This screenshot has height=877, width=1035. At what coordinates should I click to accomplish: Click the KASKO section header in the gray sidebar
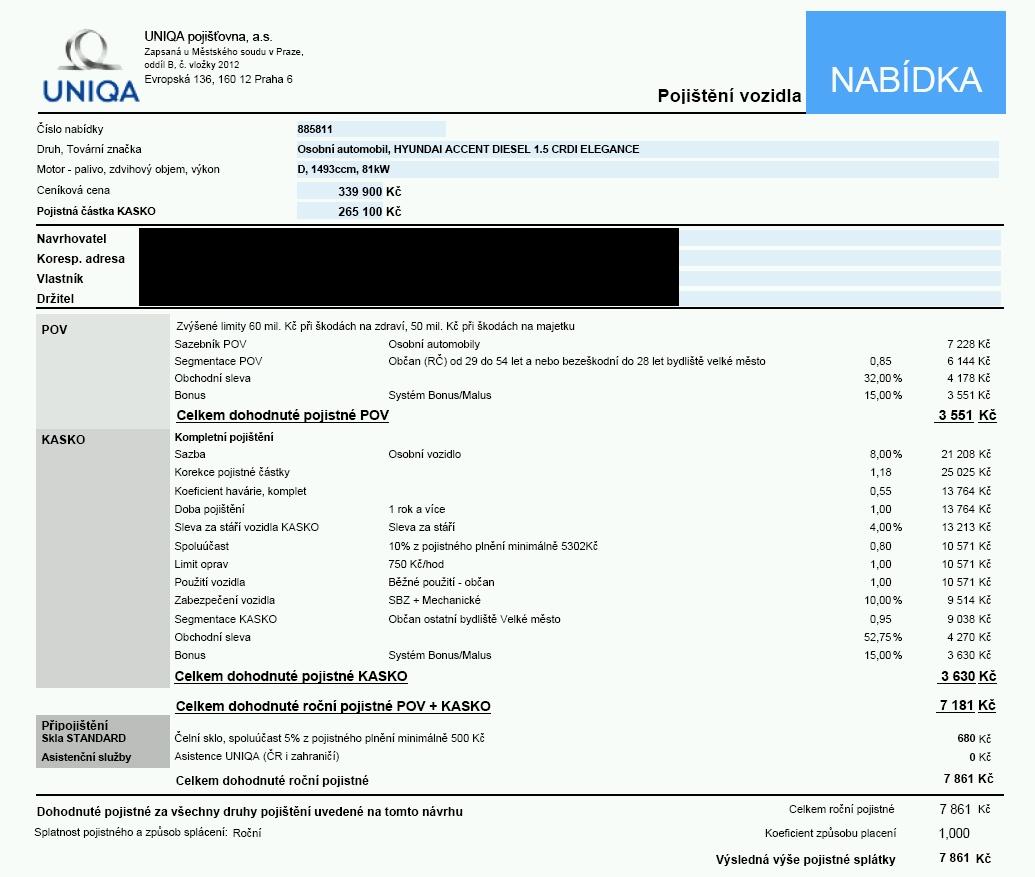63,440
